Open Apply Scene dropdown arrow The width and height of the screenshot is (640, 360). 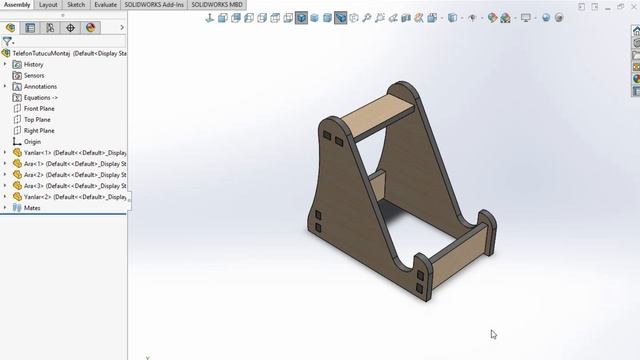(515, 18)
